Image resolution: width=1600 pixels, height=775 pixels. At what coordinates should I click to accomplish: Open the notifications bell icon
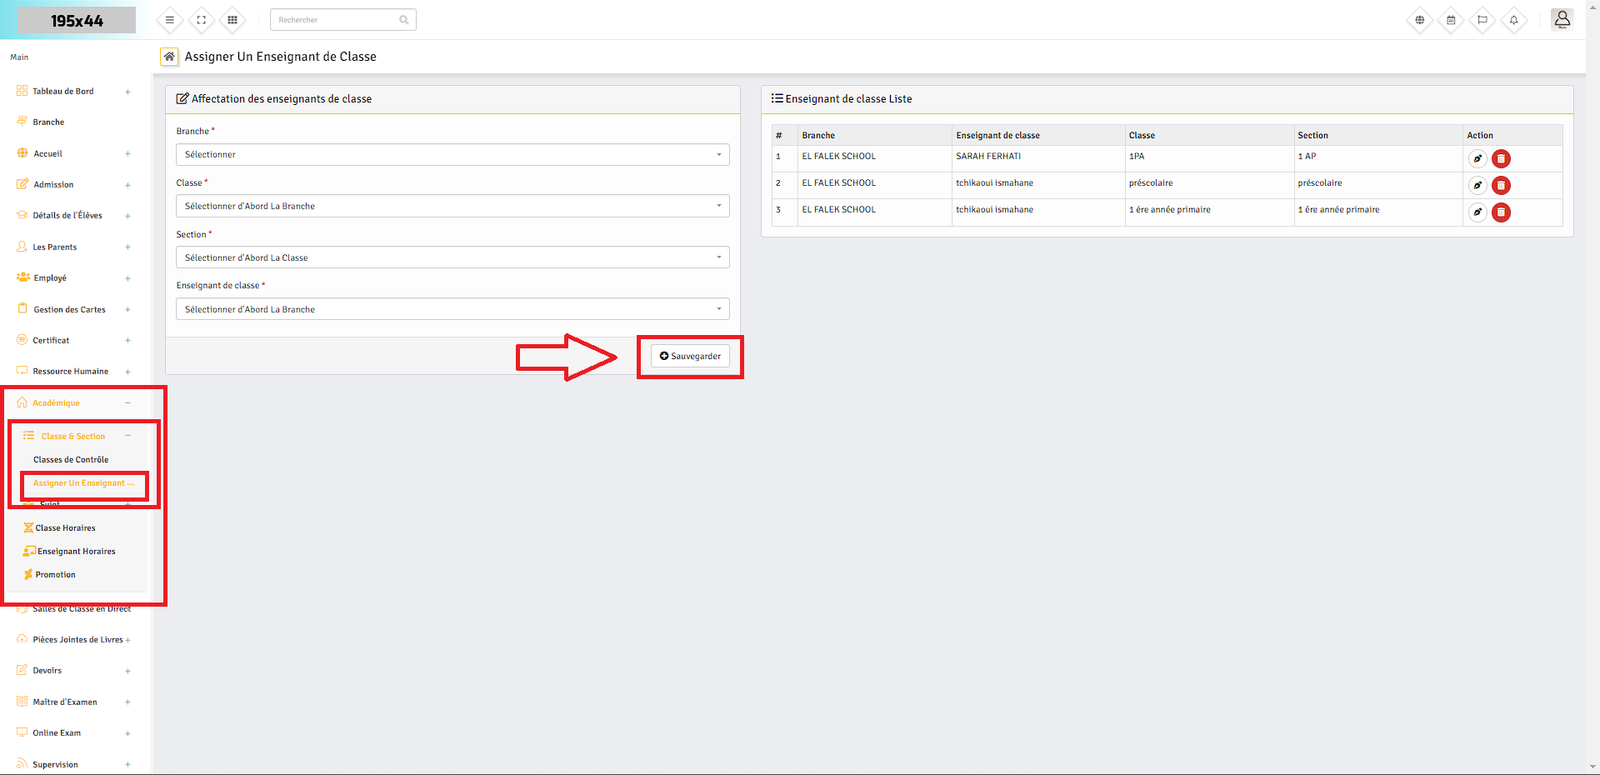[x=1513, y=20]
